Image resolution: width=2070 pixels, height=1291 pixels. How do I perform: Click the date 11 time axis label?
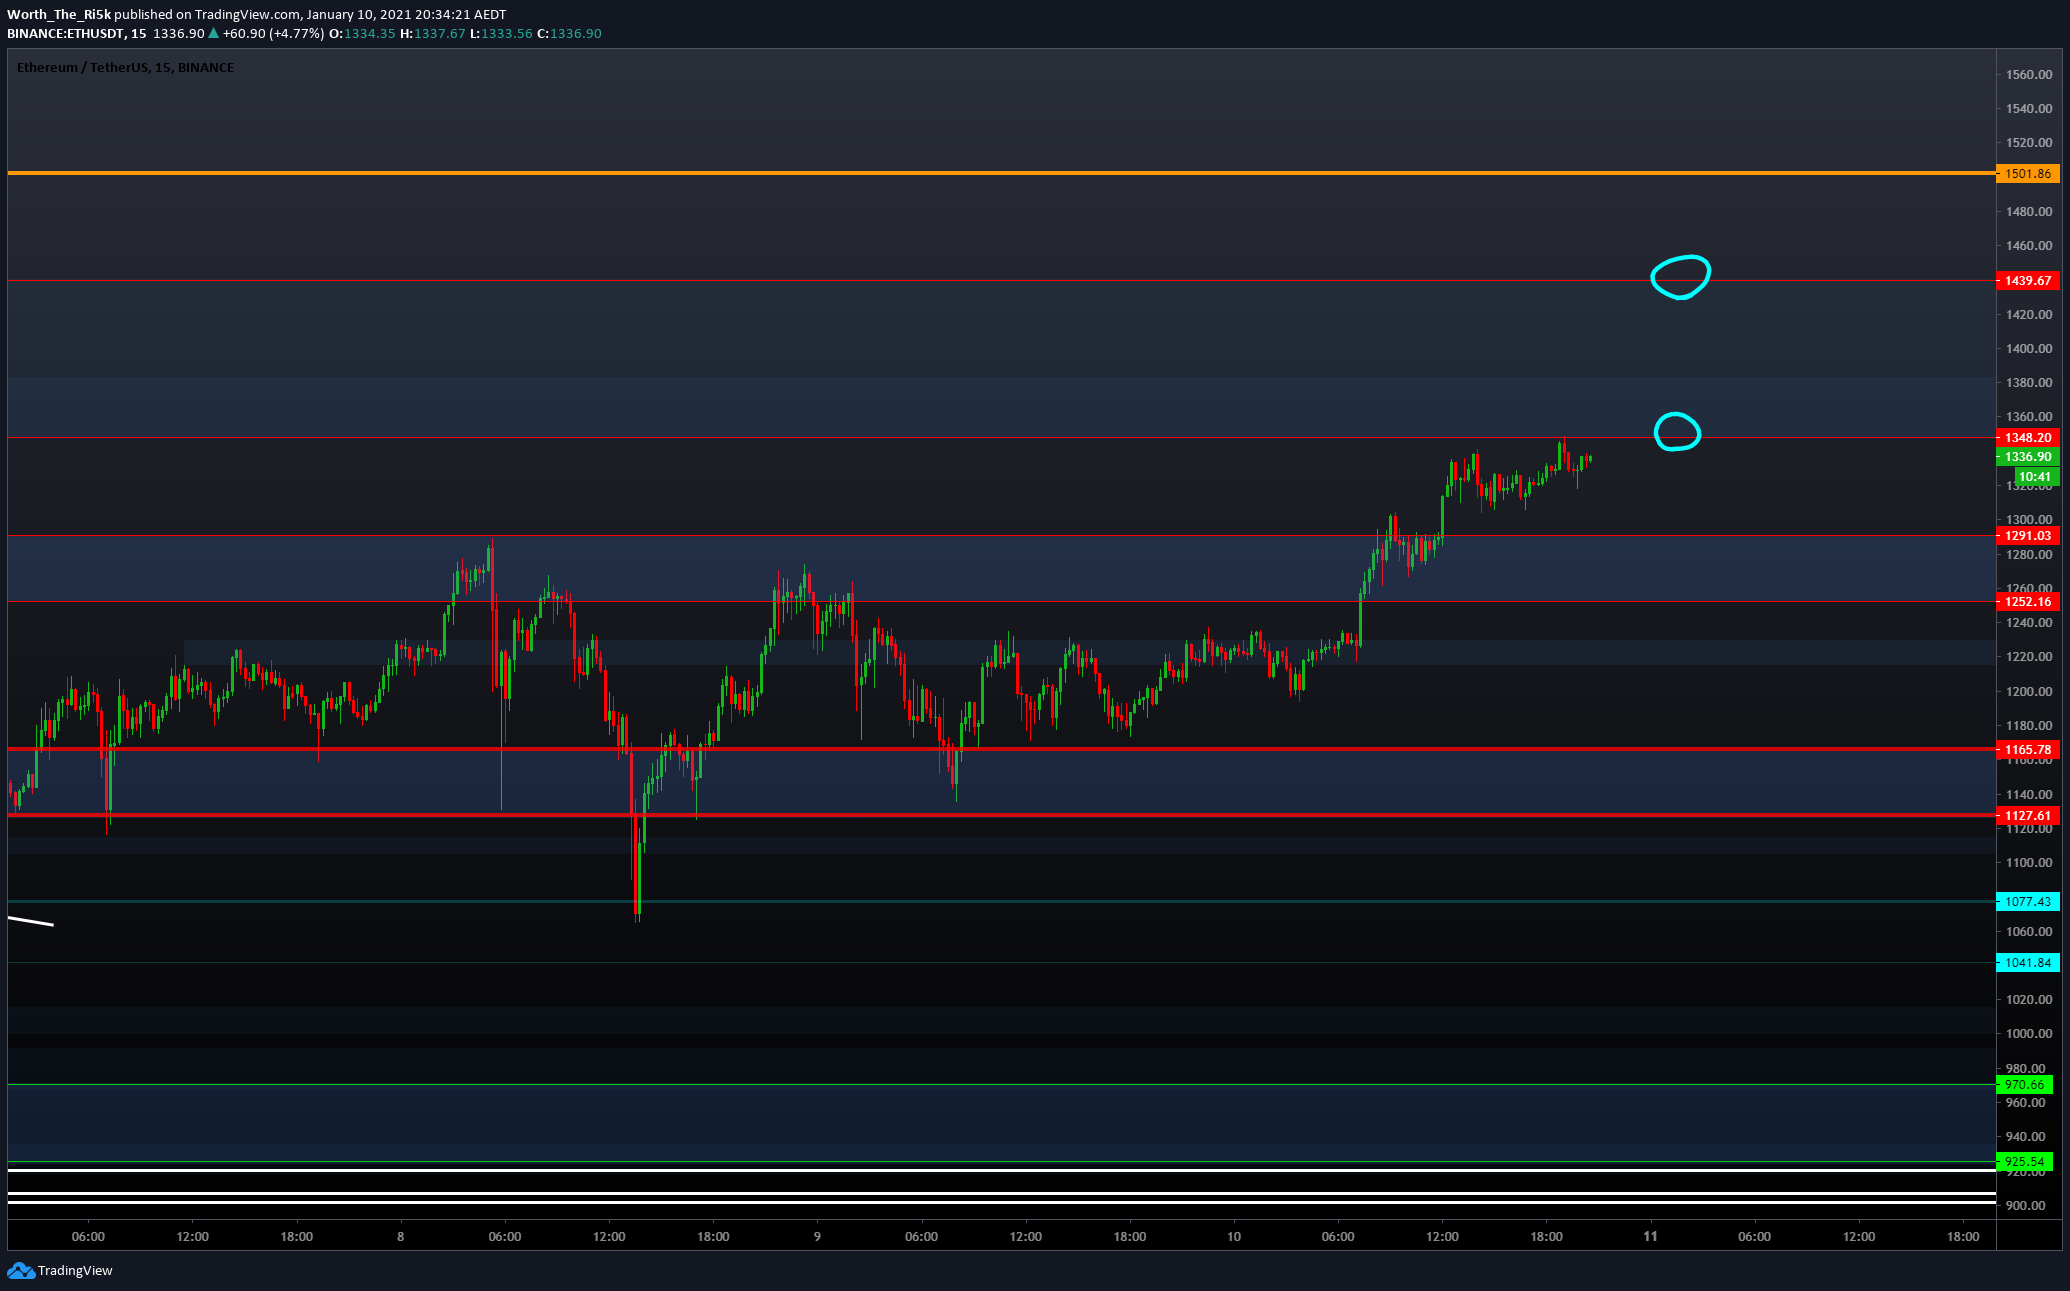(x=1650, y=1236)
